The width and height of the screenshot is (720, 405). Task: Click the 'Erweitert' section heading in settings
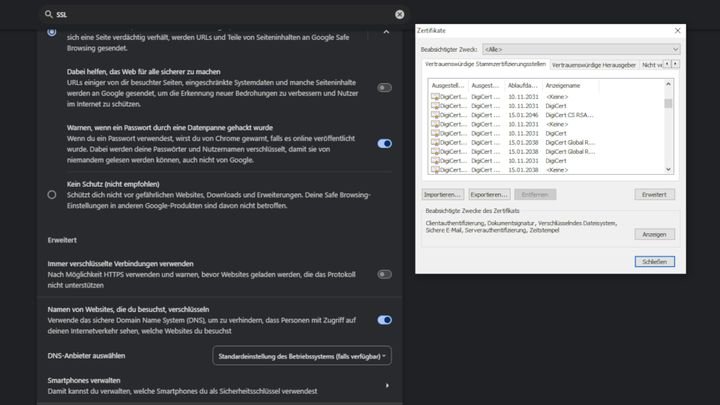62,240
